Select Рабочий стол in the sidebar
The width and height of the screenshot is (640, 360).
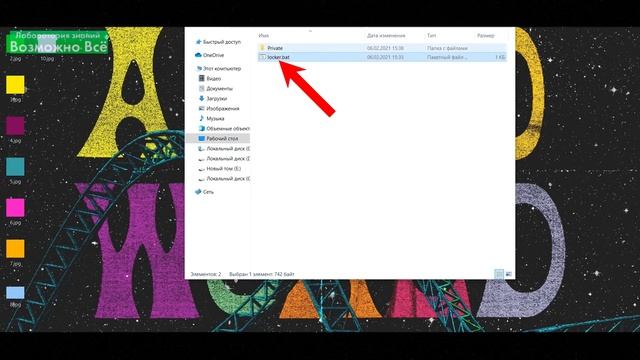[218, 138]
